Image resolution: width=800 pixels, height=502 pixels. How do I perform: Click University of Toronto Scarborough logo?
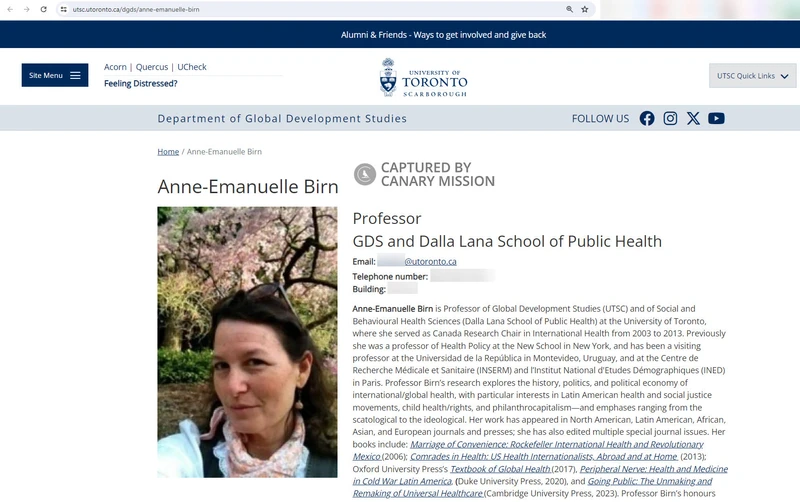[x=423, y=78]
